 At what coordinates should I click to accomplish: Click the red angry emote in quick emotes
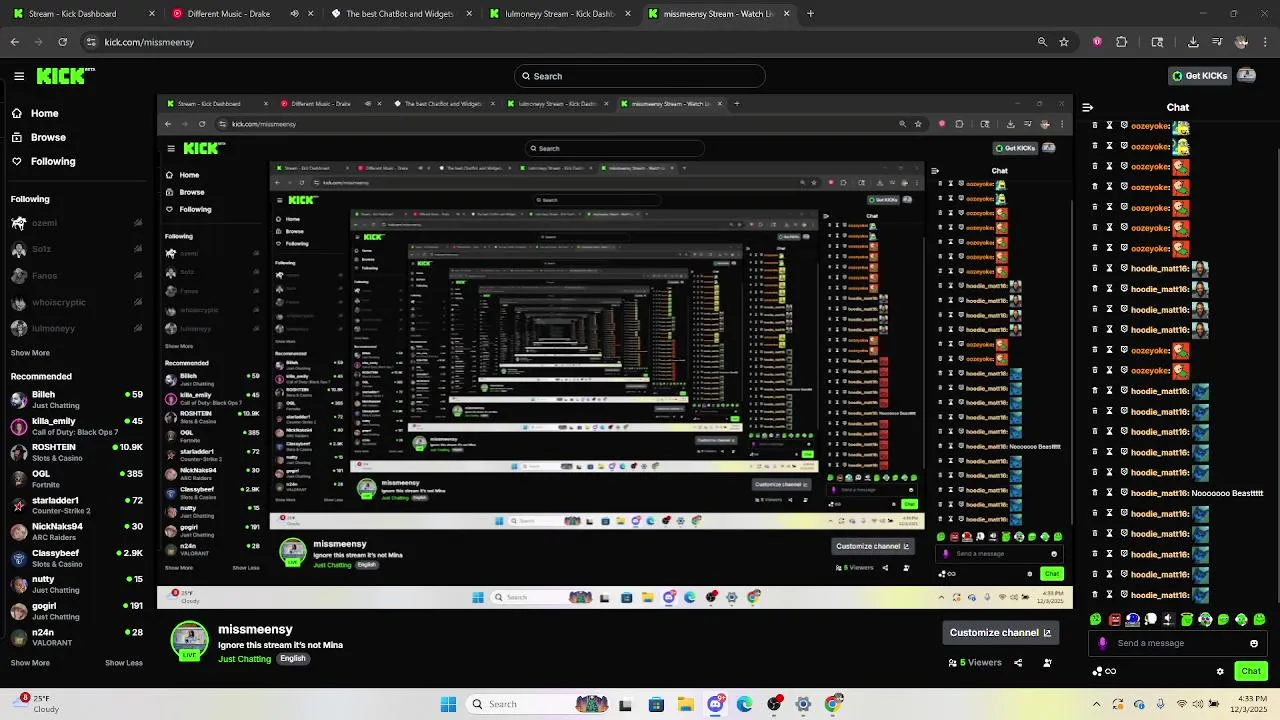coord(1114,620)
